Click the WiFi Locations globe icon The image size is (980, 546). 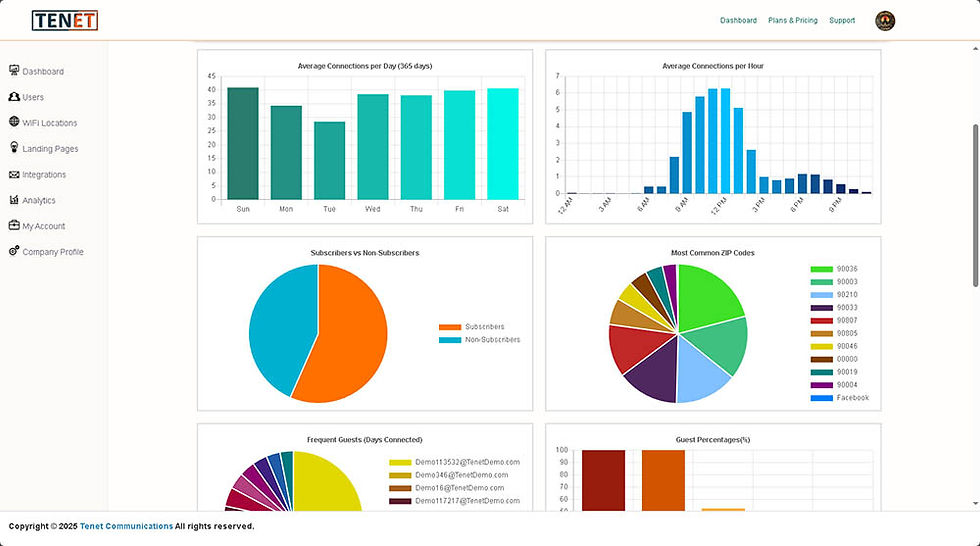click(x=14, y=122)
